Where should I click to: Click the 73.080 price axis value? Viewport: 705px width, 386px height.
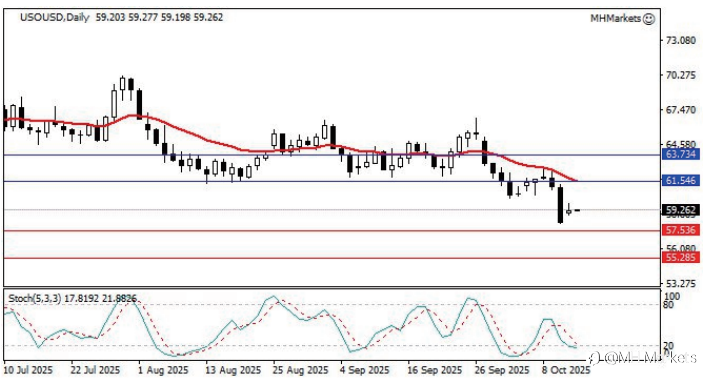tap(681, 40)
